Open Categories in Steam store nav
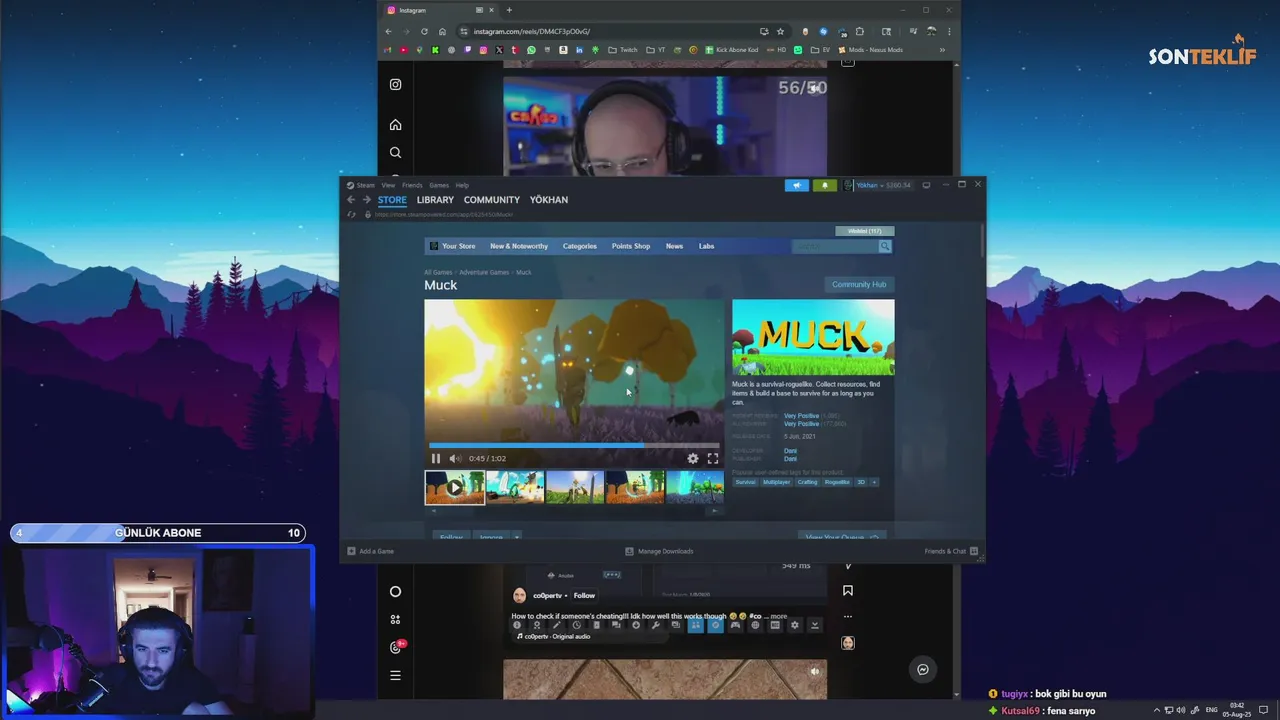The width and height of the screenshot is (1280, 720). tap(580, 246)
